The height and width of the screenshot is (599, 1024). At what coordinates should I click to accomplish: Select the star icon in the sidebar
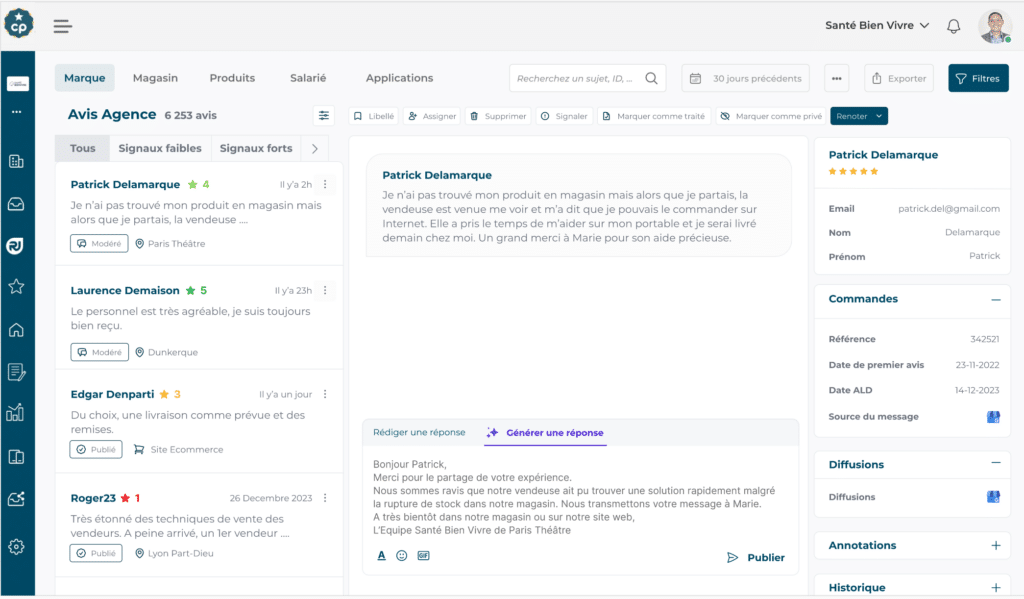coord(15,285)
